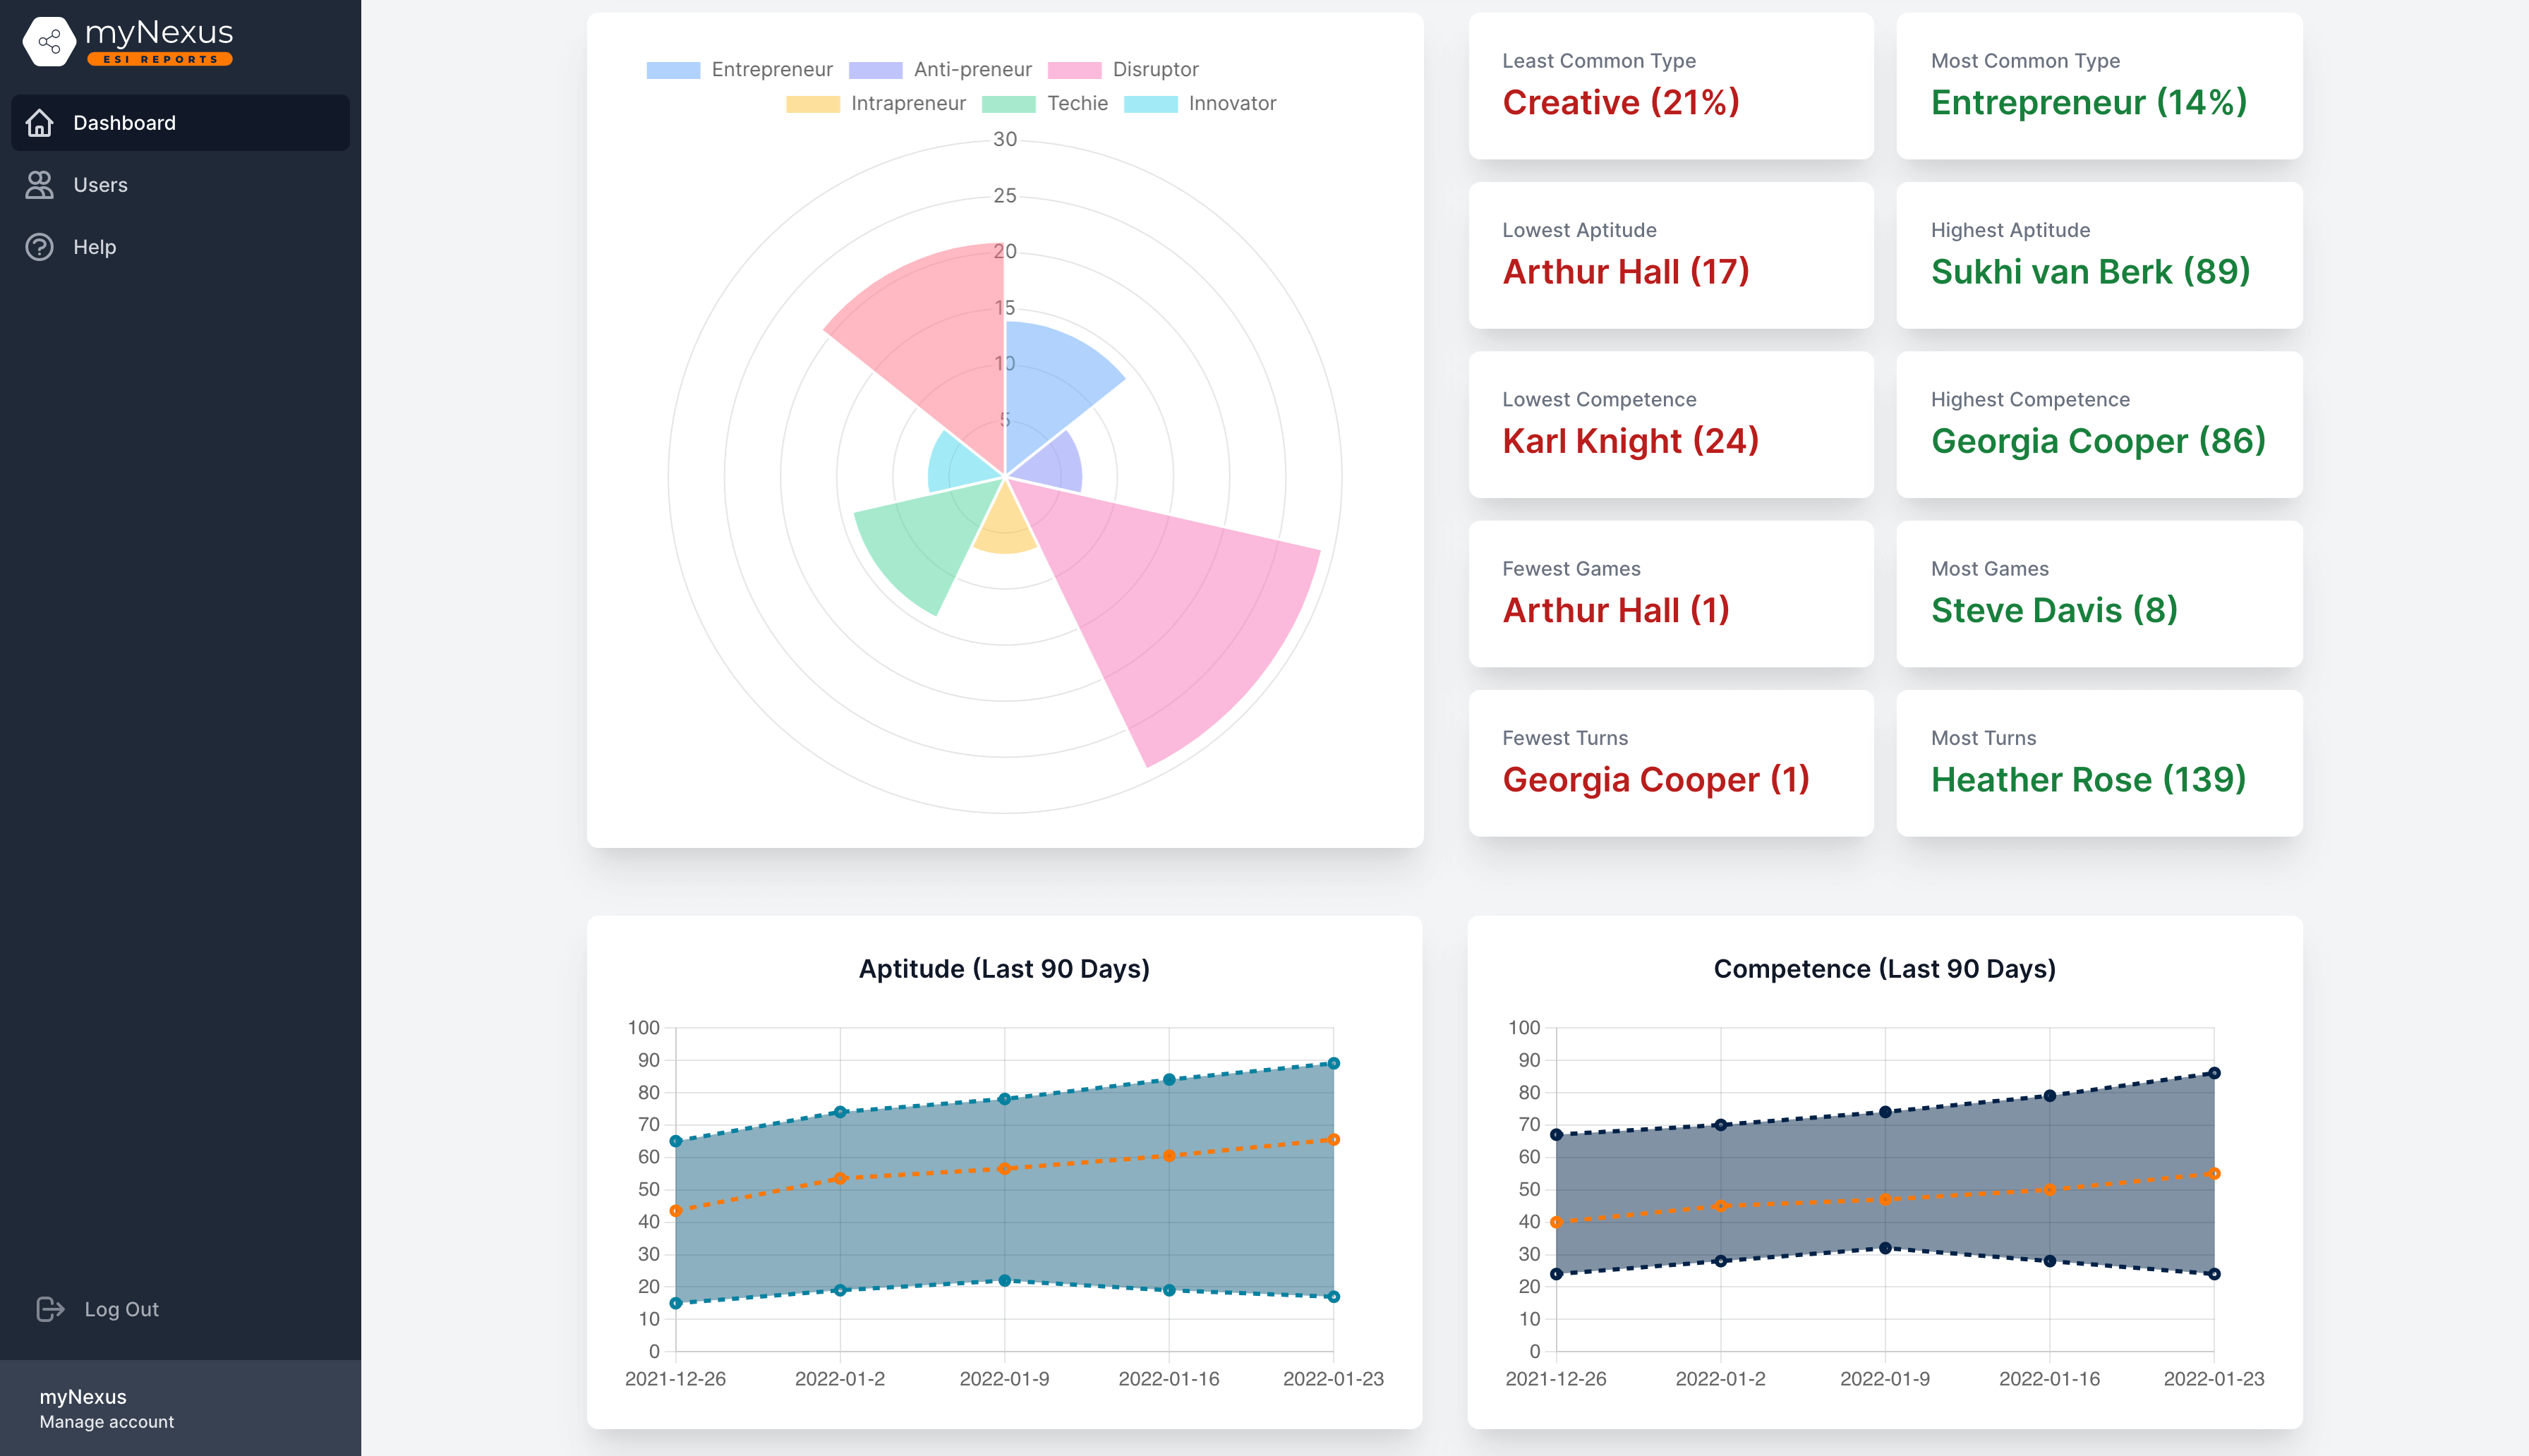Toggle Techie legend green swatch
Viewport: 2529px width, 1456px height.
(1008, 104)
